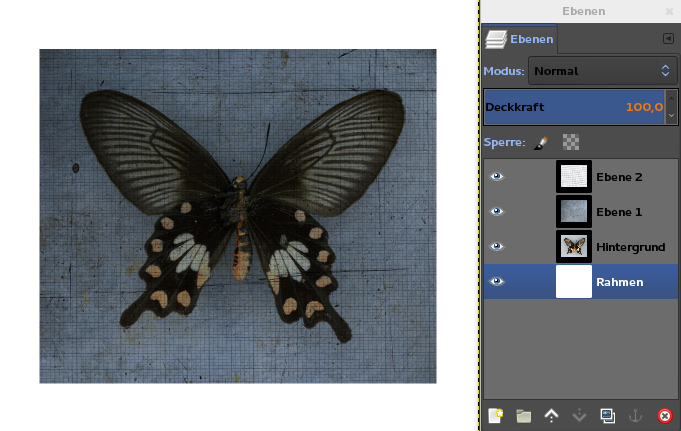Click the Hintergrund butterfly thumbnail
This screenshot has width=681, height=431.
pyautogui.click(x=574, y=246)
